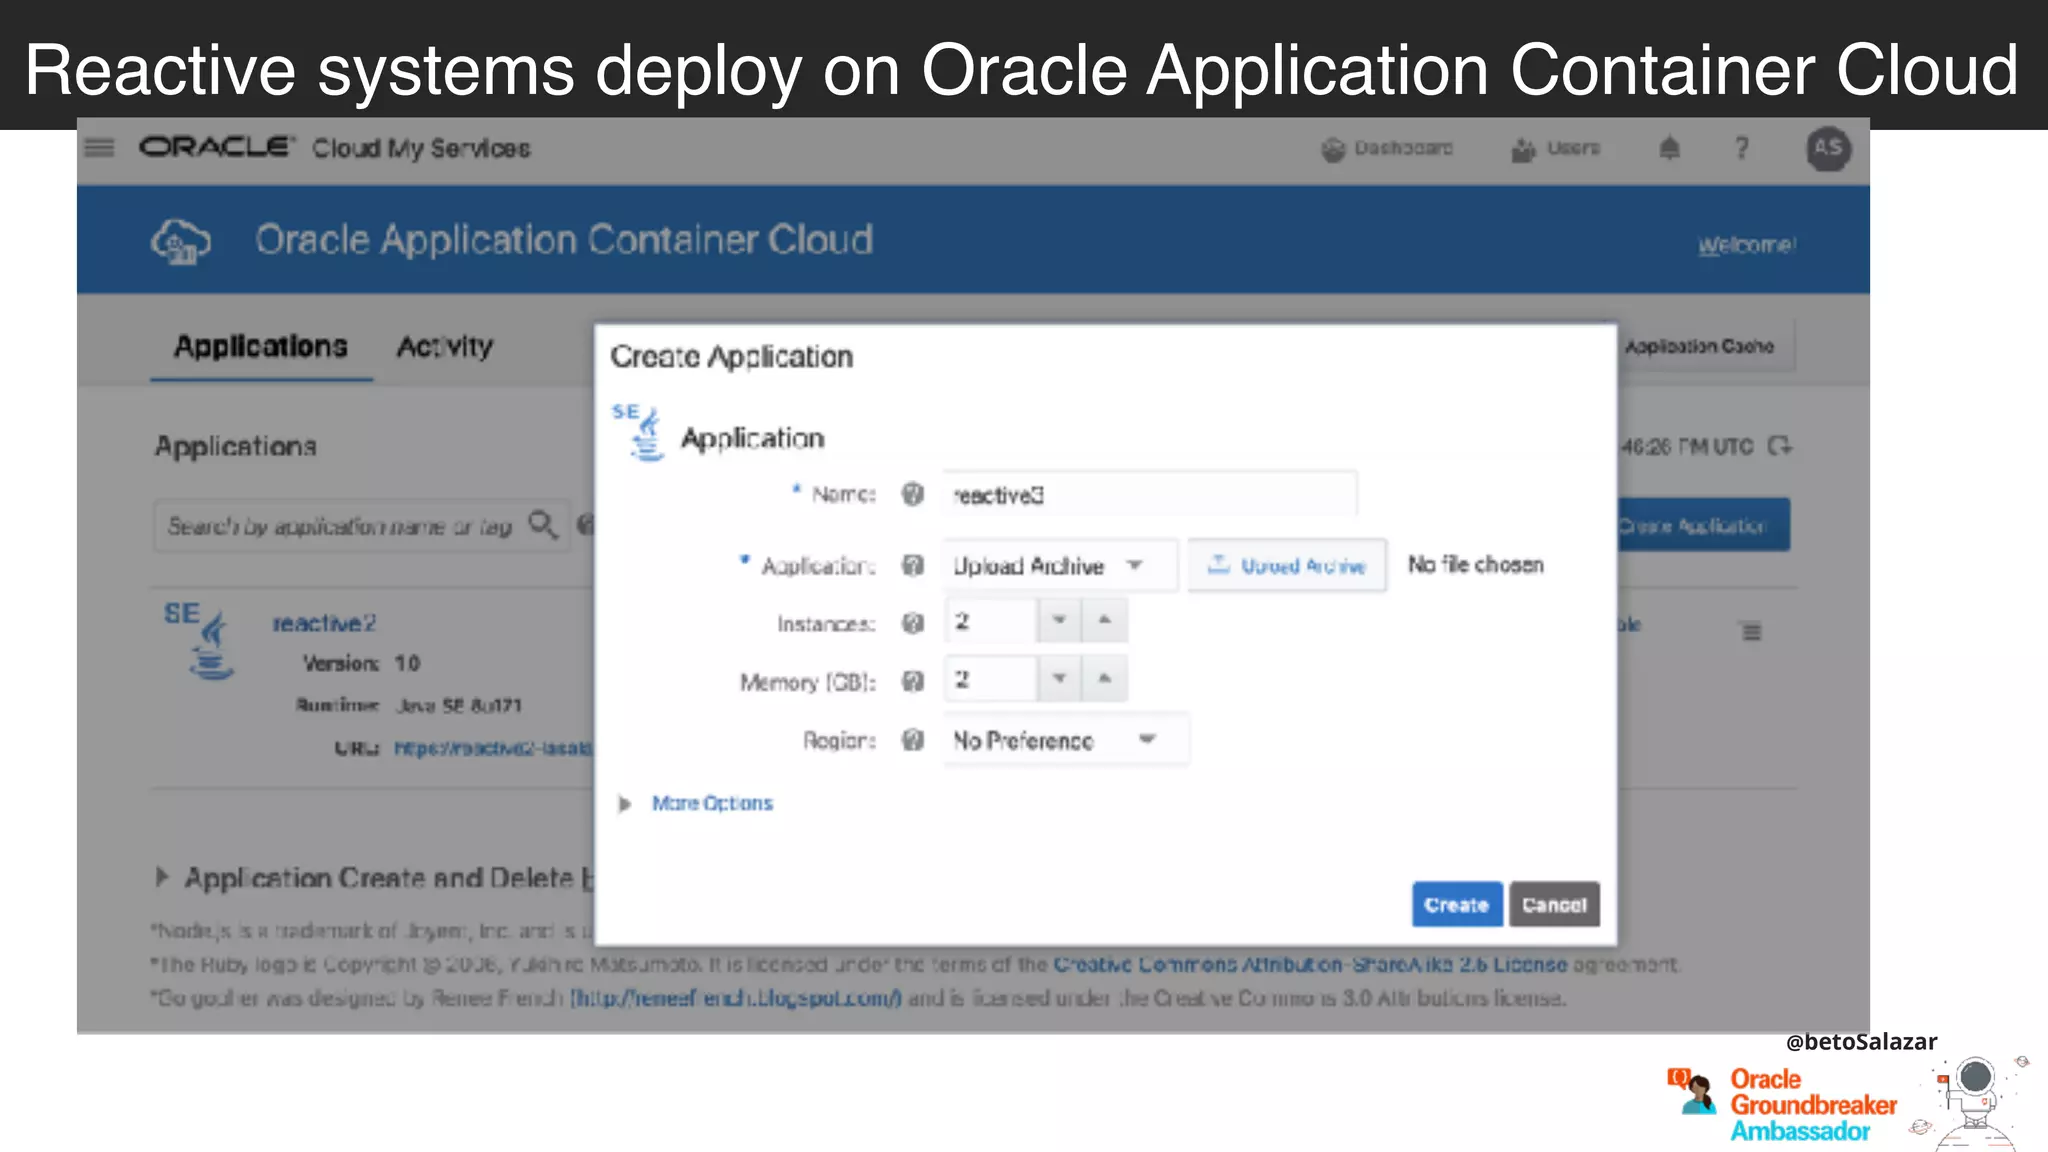This screenshot has height=1152, width=2048.
Task: Click the Welcome! link
Action: tap(1746, 245)
